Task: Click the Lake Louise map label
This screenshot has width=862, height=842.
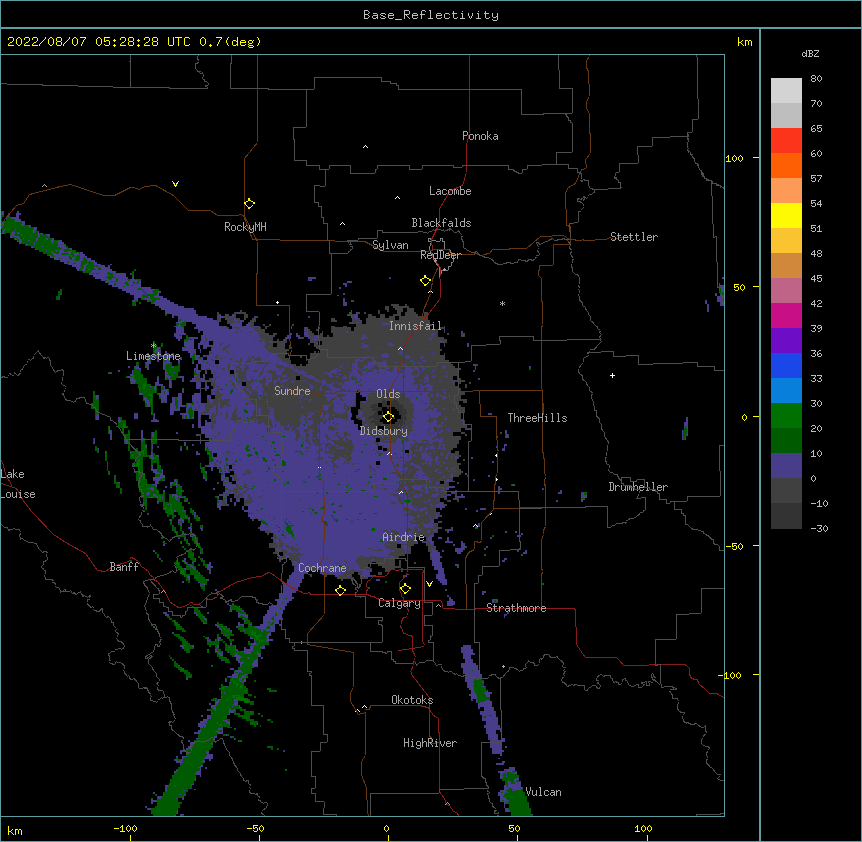Action: 18,484
